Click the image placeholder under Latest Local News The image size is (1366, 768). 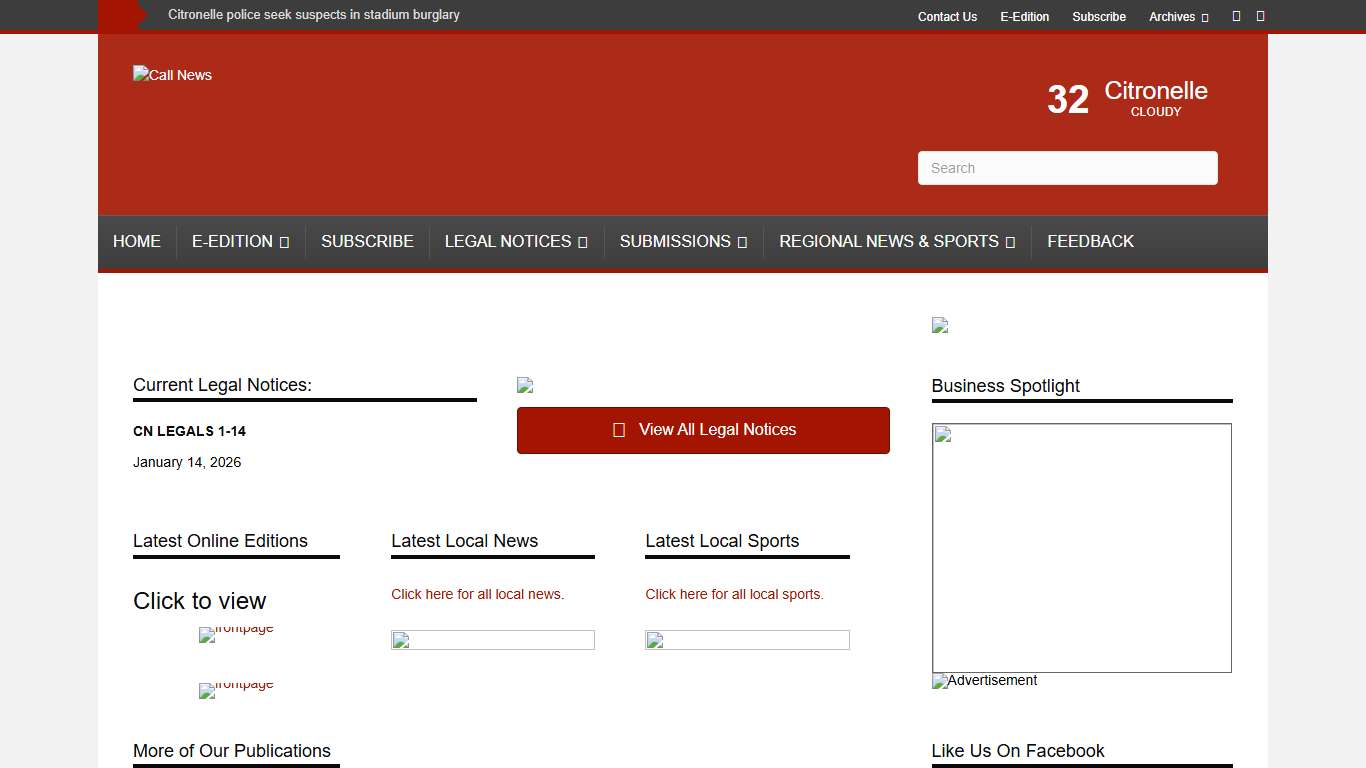pos(492,640)
